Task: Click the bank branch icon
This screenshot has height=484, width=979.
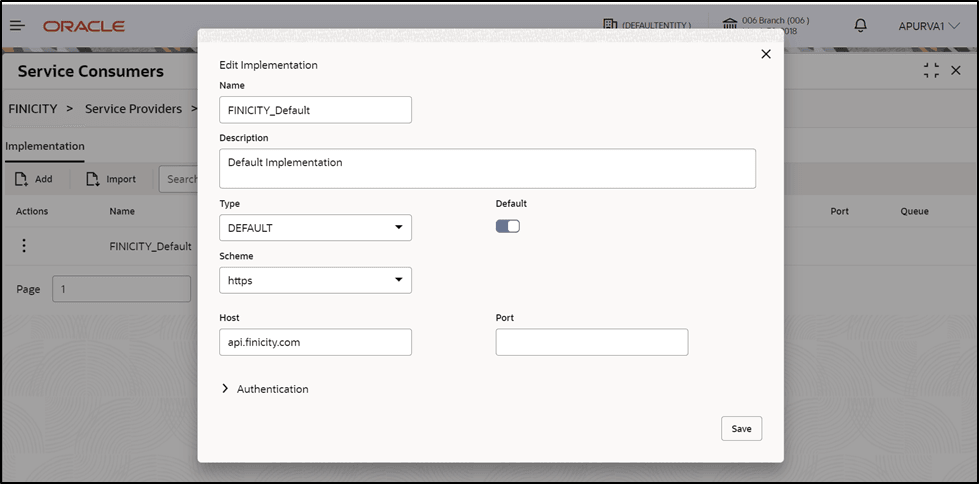Action: pyautogui.click(x=730, y=25)
